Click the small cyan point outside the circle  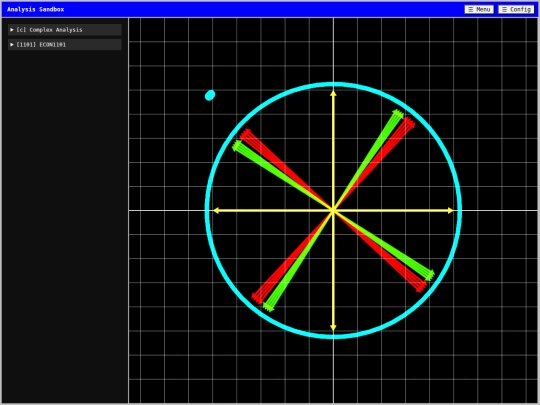210,95
